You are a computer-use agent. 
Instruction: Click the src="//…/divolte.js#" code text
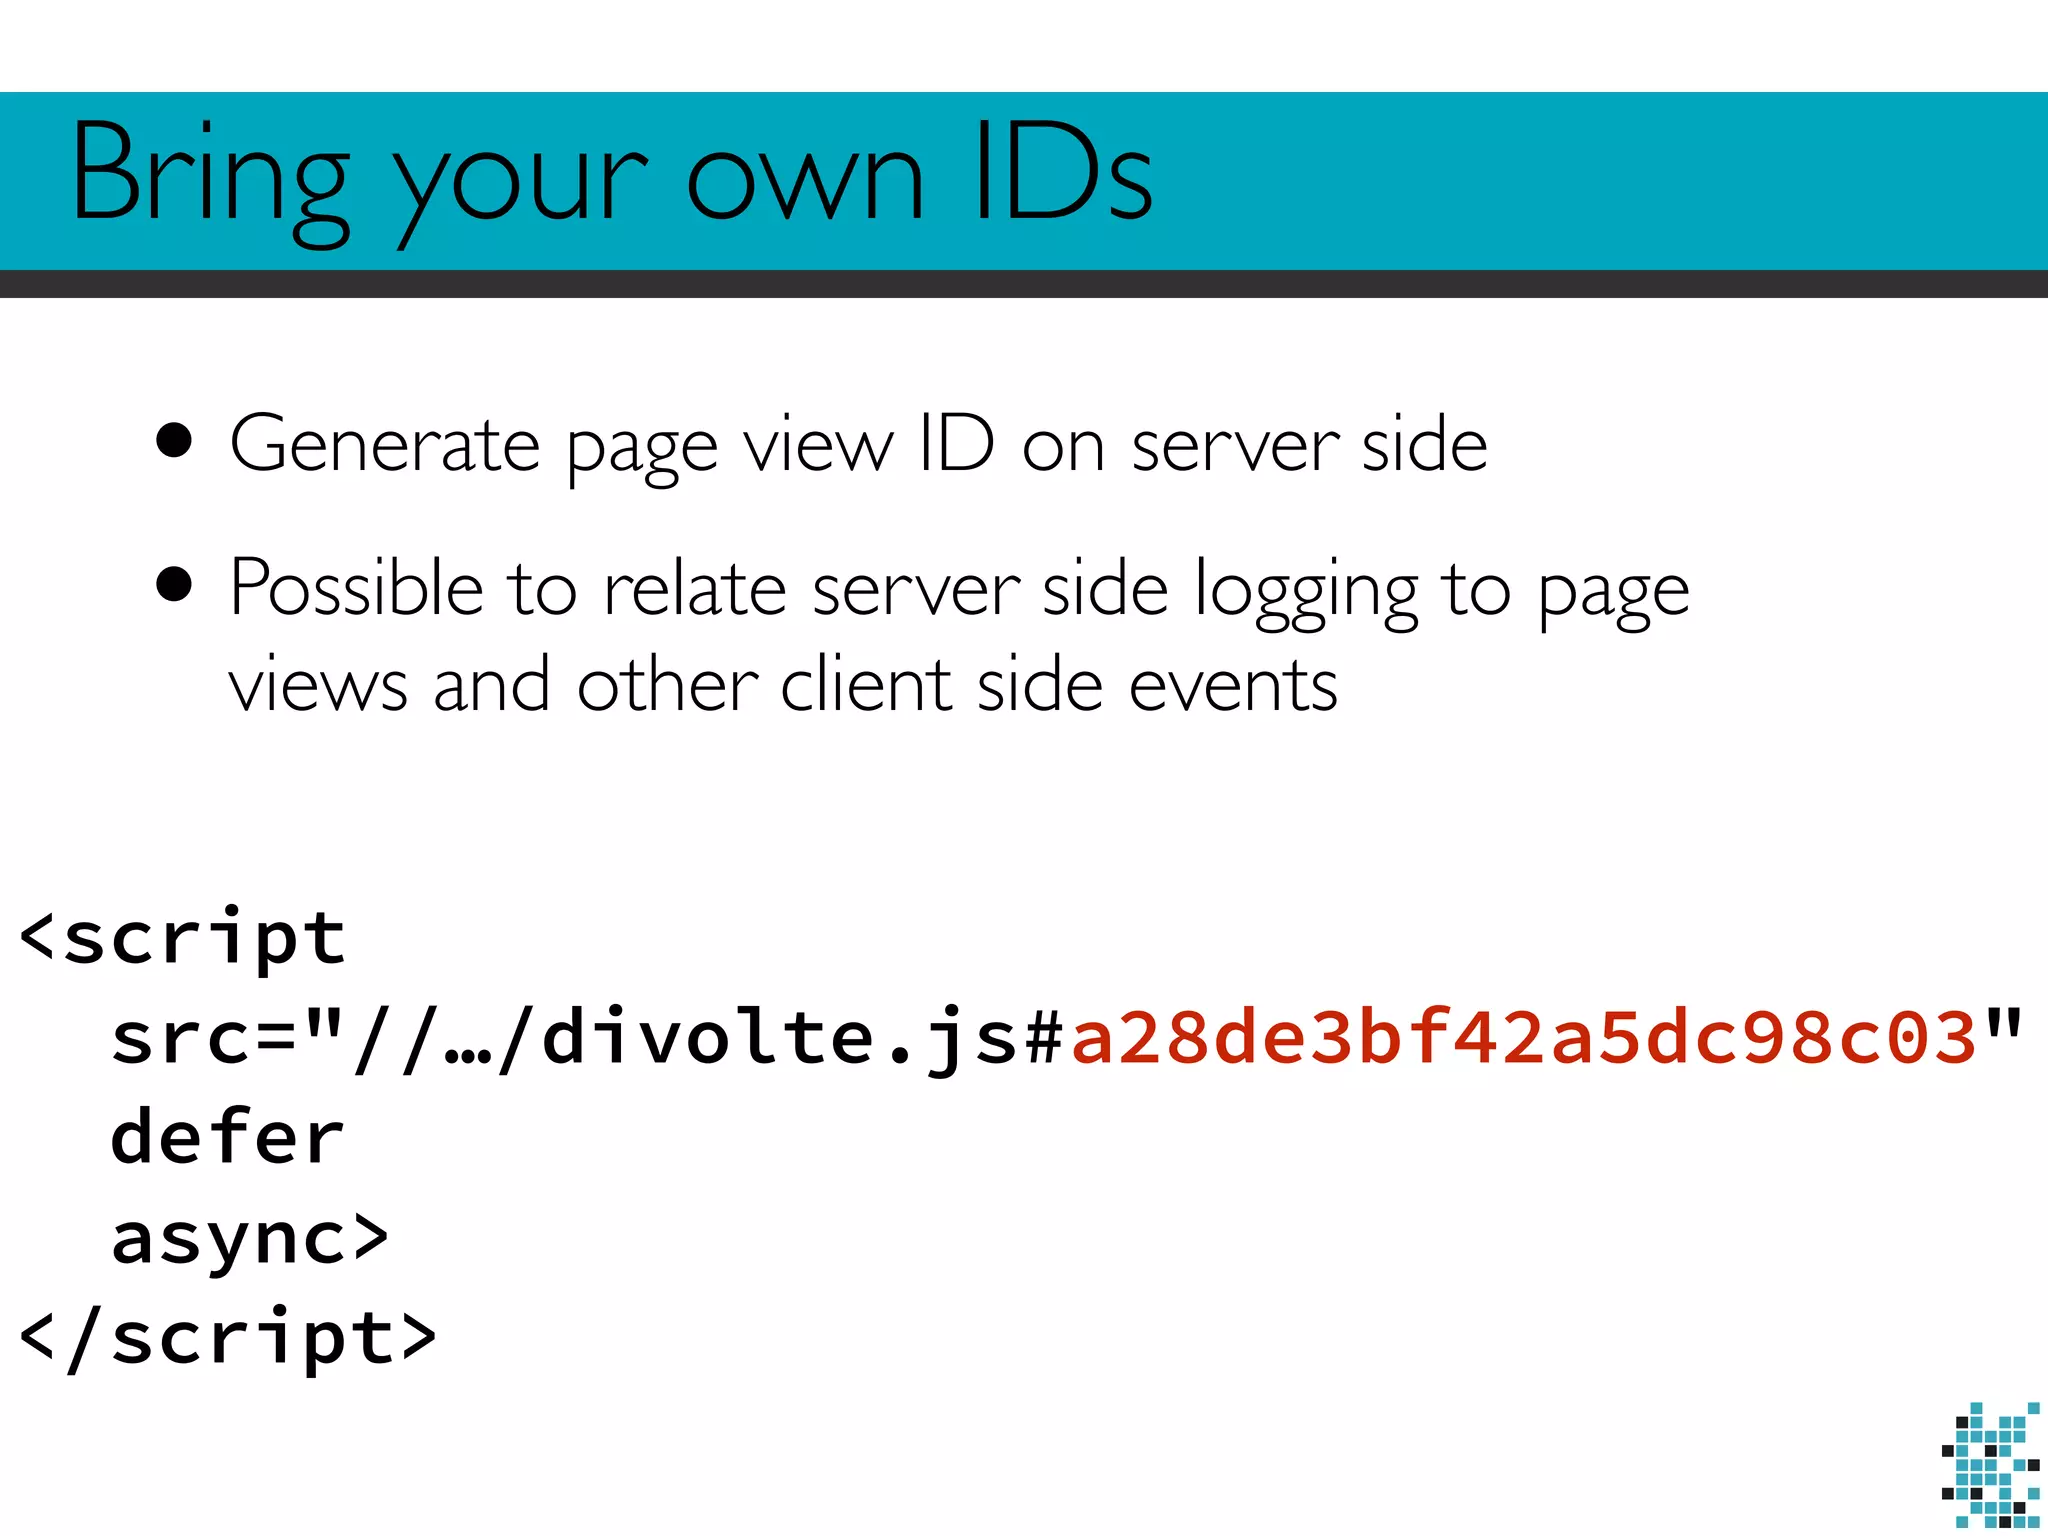(587, 1038)
